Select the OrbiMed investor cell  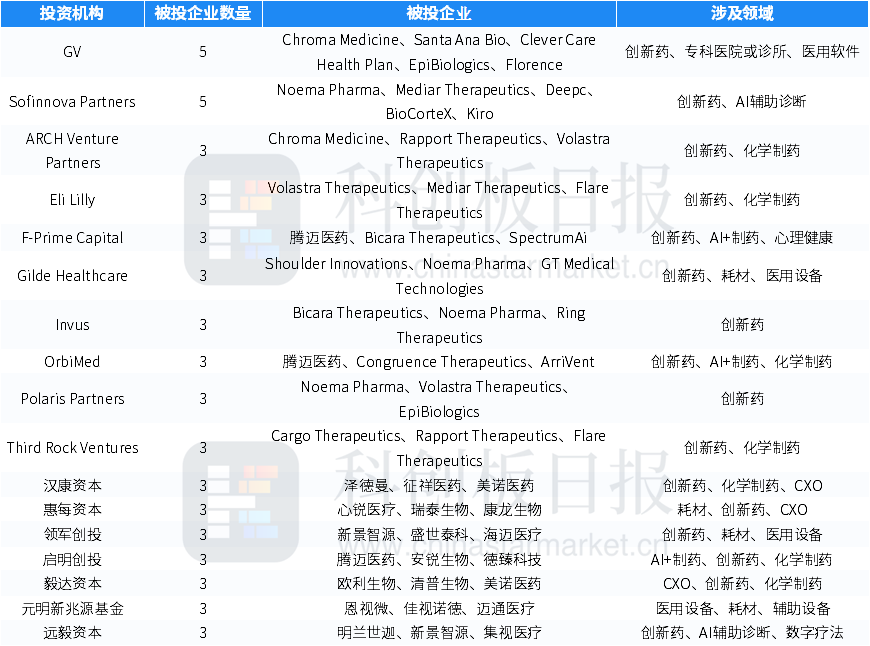click(72, 362)
